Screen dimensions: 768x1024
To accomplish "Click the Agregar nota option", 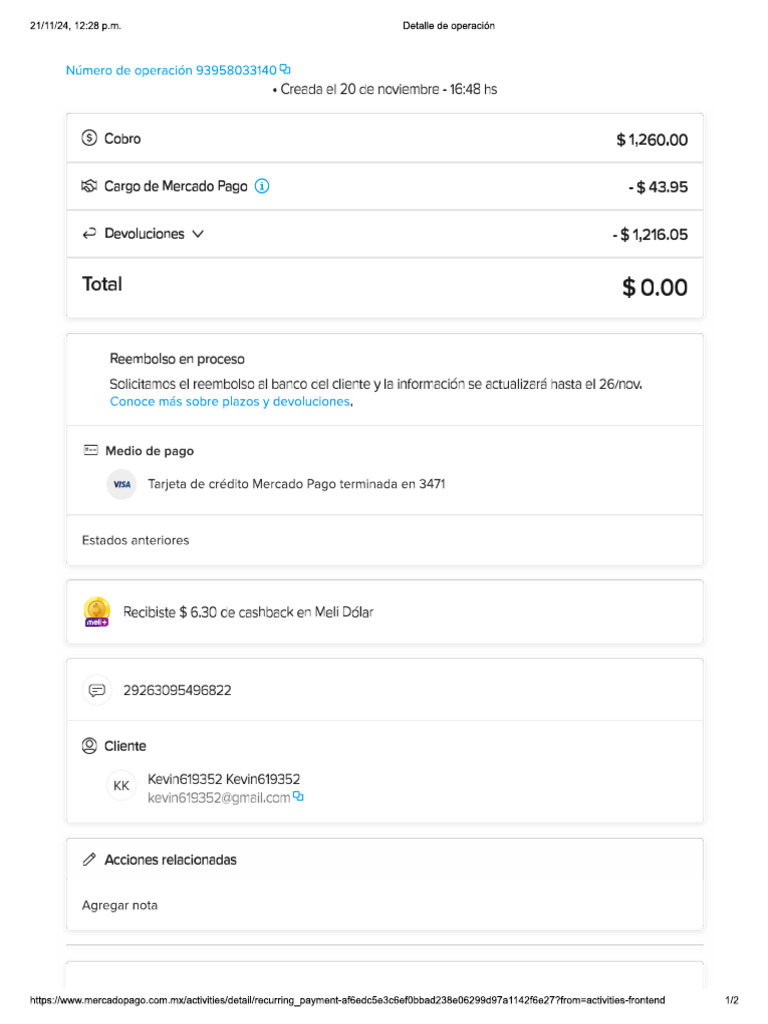I will (120, 905).
